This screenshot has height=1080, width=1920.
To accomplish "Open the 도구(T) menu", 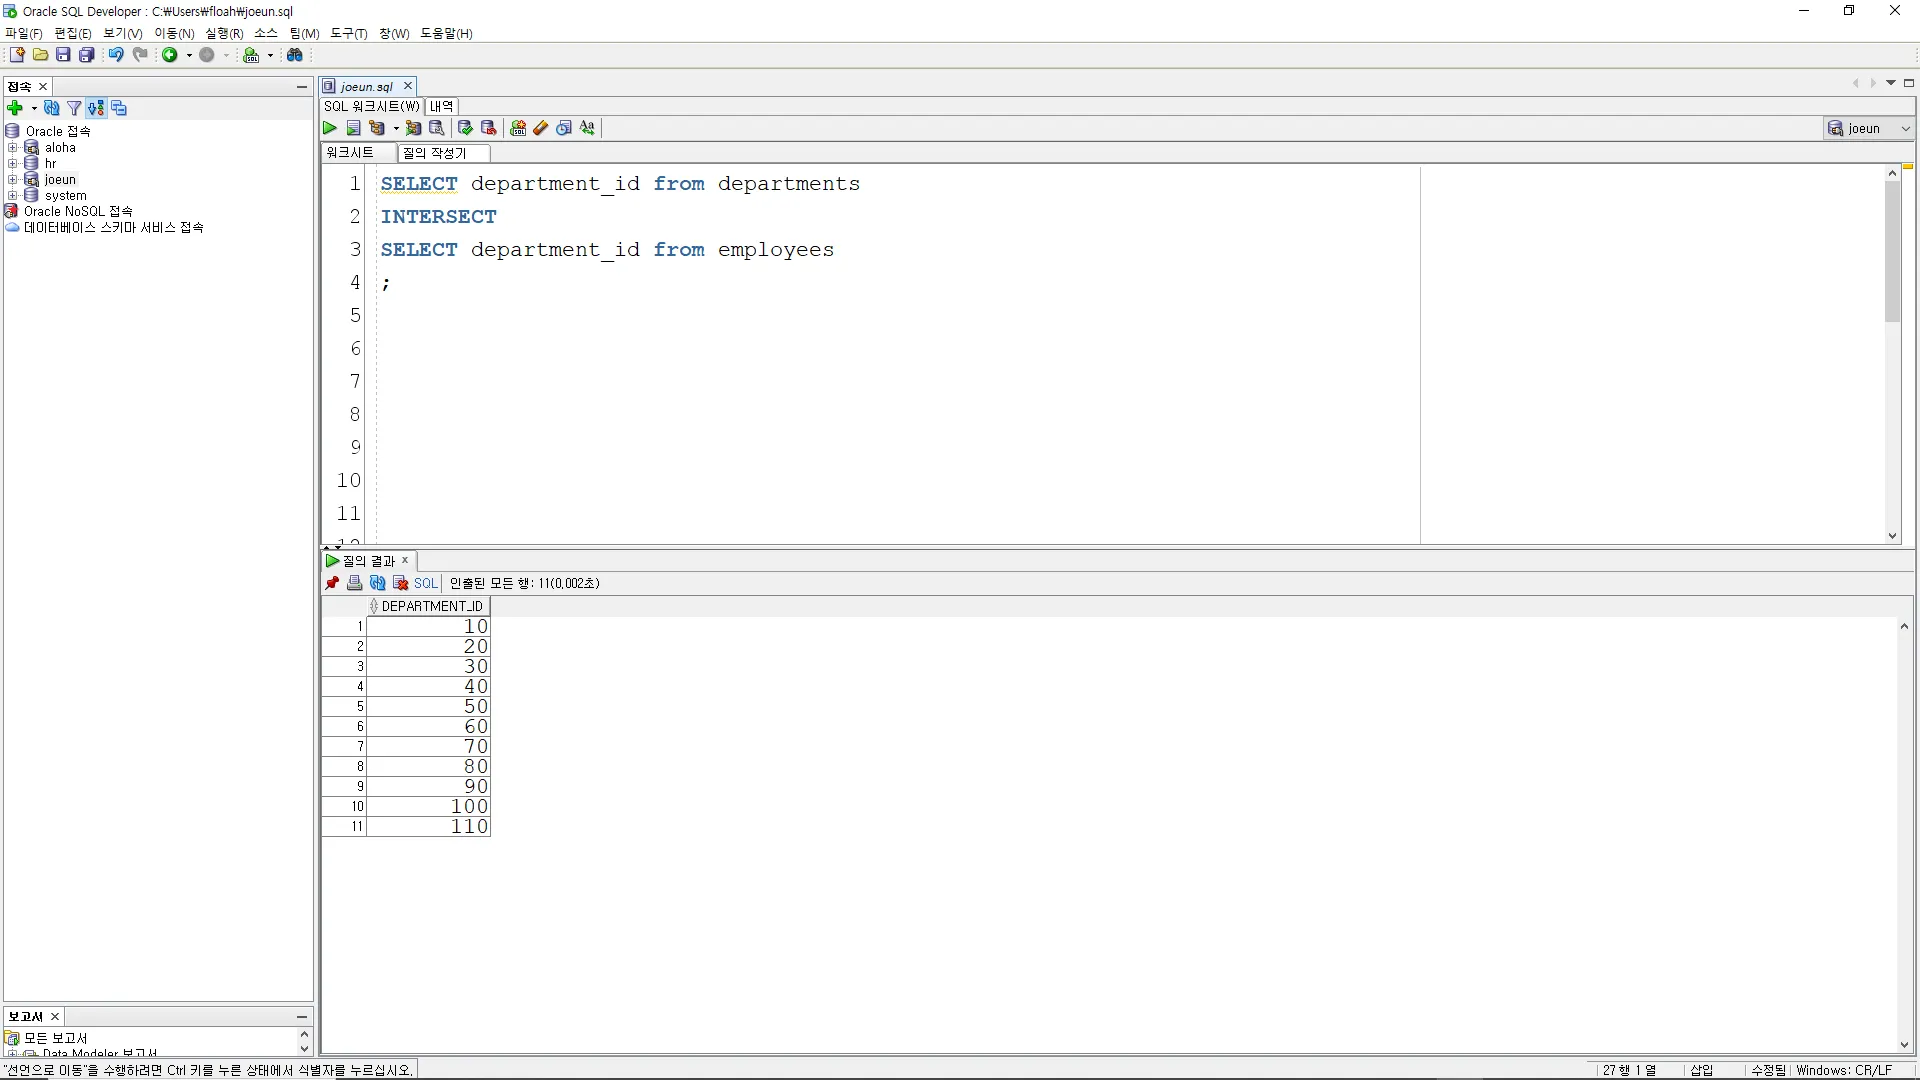I will 348,33.
